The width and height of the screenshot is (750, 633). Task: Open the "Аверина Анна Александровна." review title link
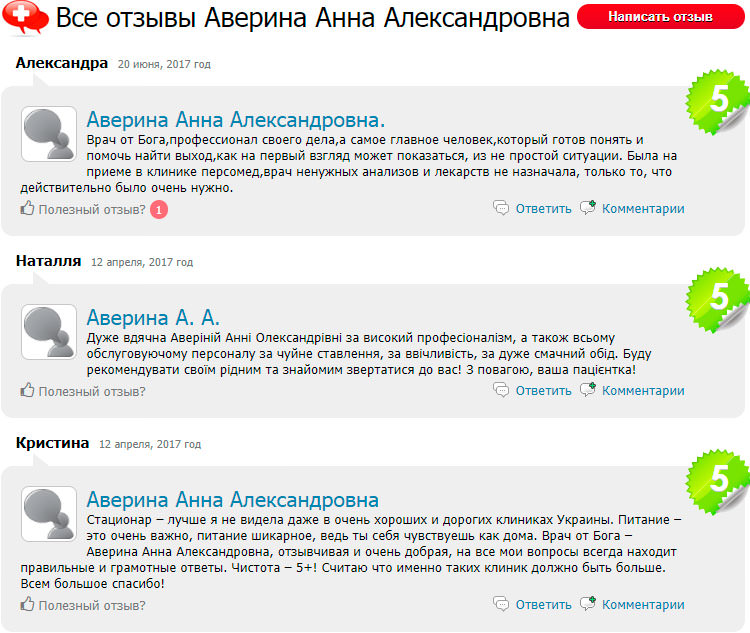(235, 120)
